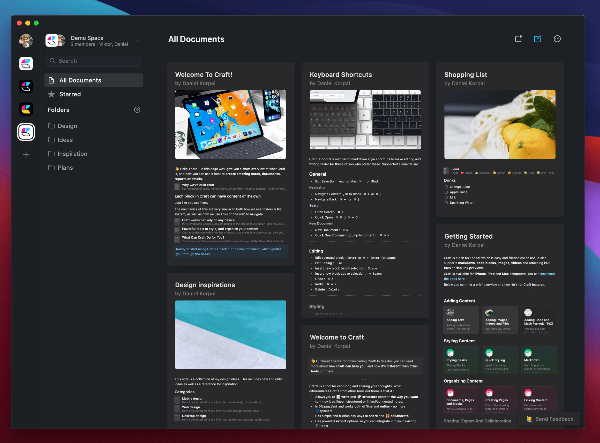Open the Shopping List document title
The height and width of the screenshot is (443, 600).
click(466, 75)
